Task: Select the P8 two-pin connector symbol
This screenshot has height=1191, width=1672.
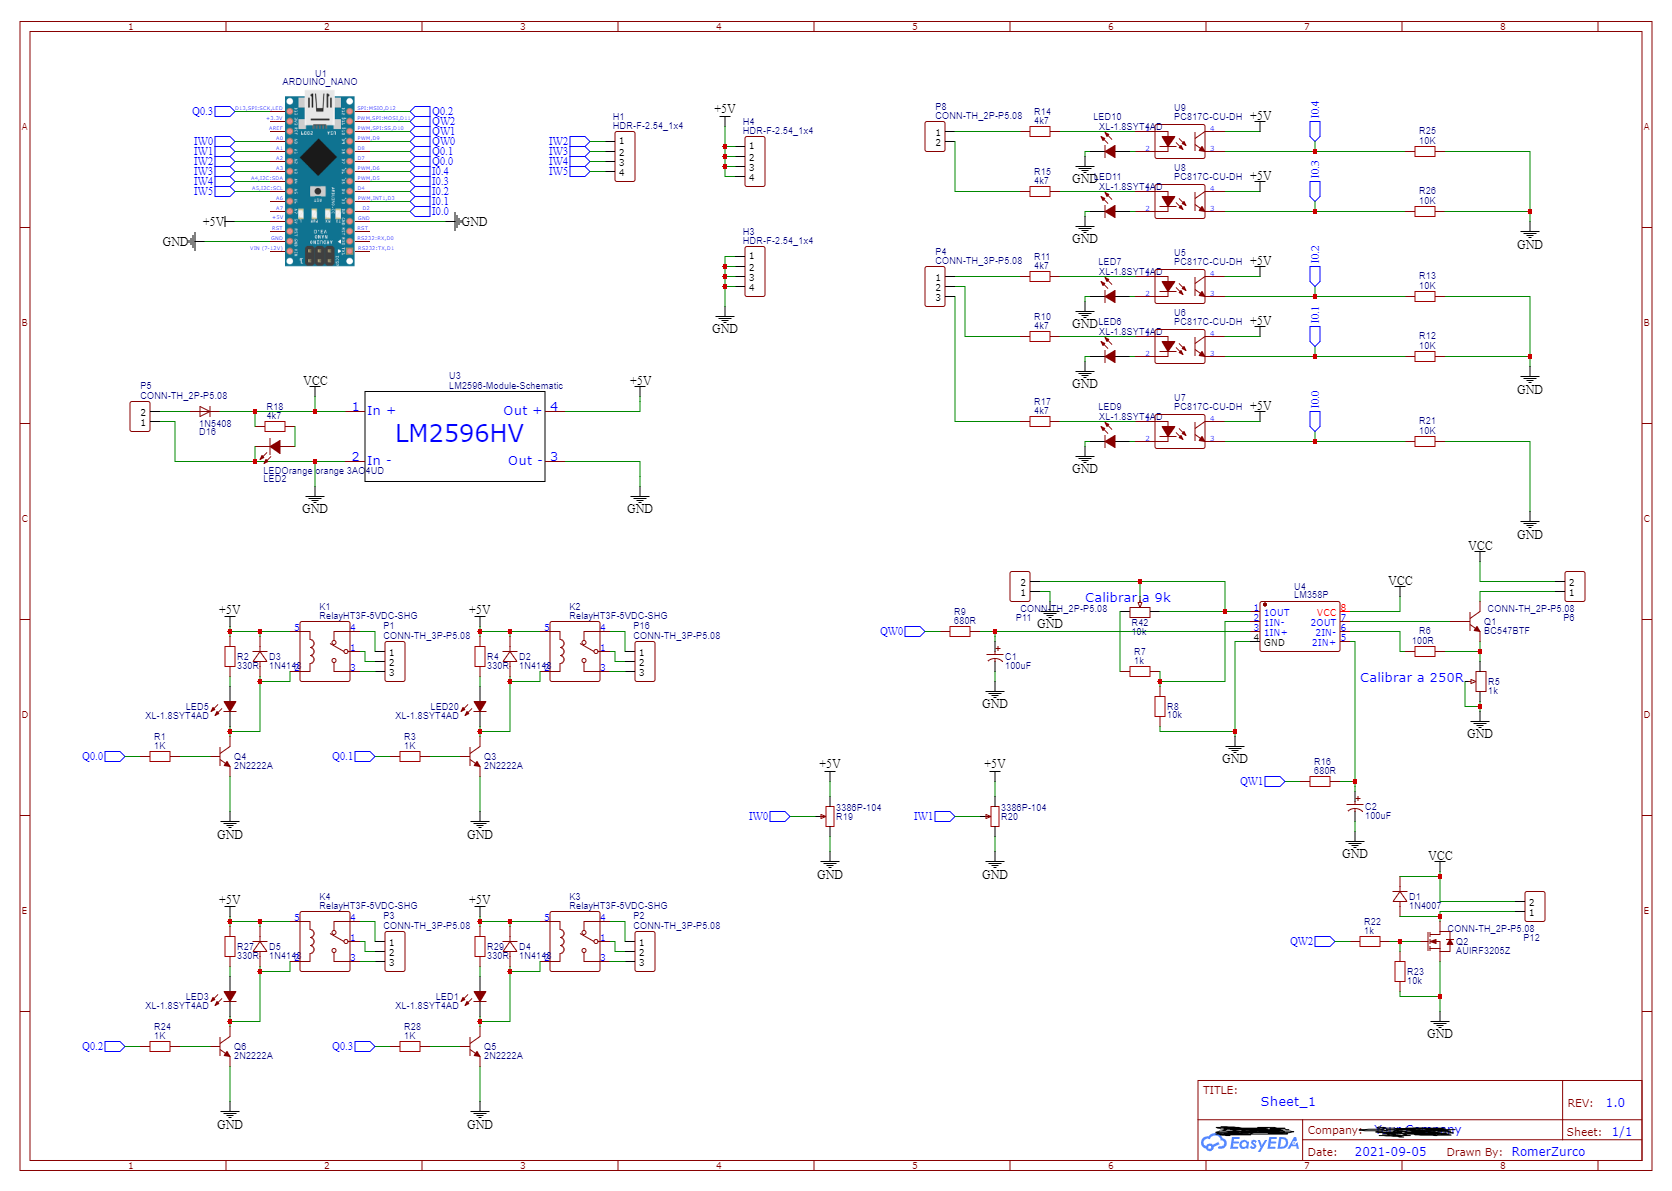Action: pos(935,136)
